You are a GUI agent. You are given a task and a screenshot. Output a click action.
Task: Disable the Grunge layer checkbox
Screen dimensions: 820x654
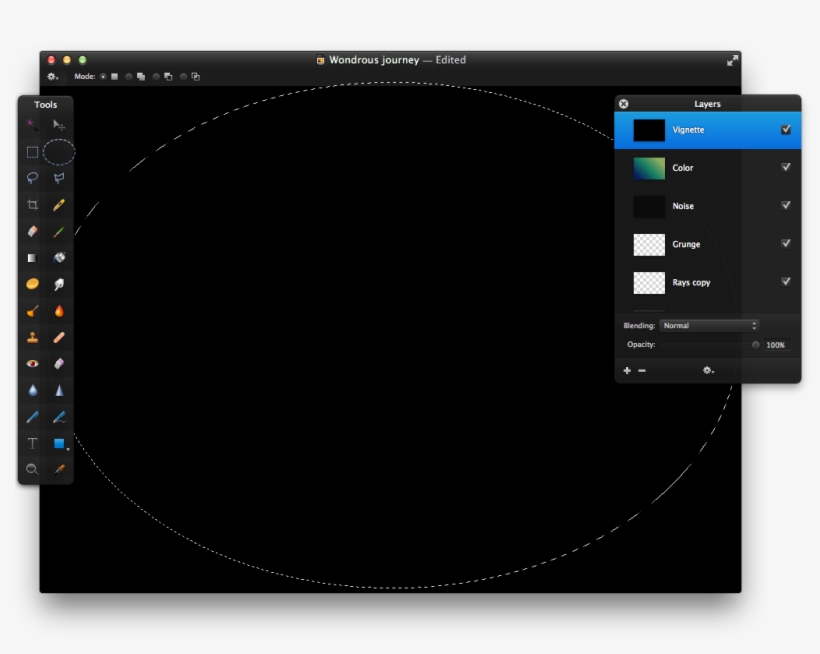(x=787, y=245)
